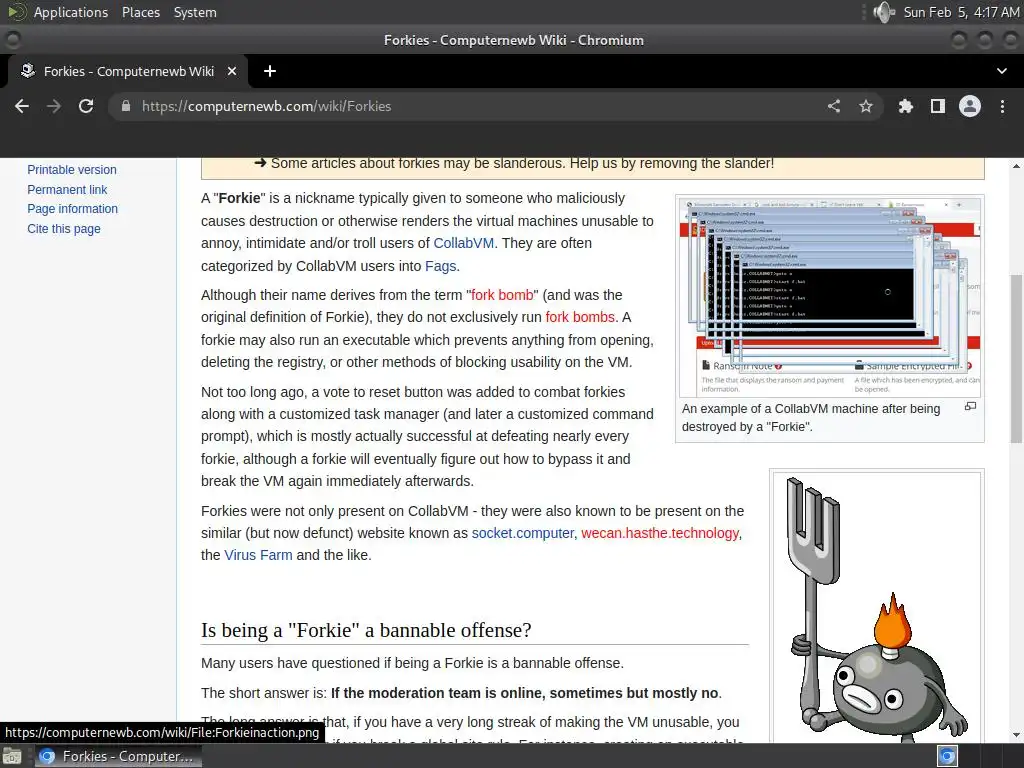Follow the CollabVM link
The width and height of the screenshot is (1024, 768).
[x=464, y=243]
